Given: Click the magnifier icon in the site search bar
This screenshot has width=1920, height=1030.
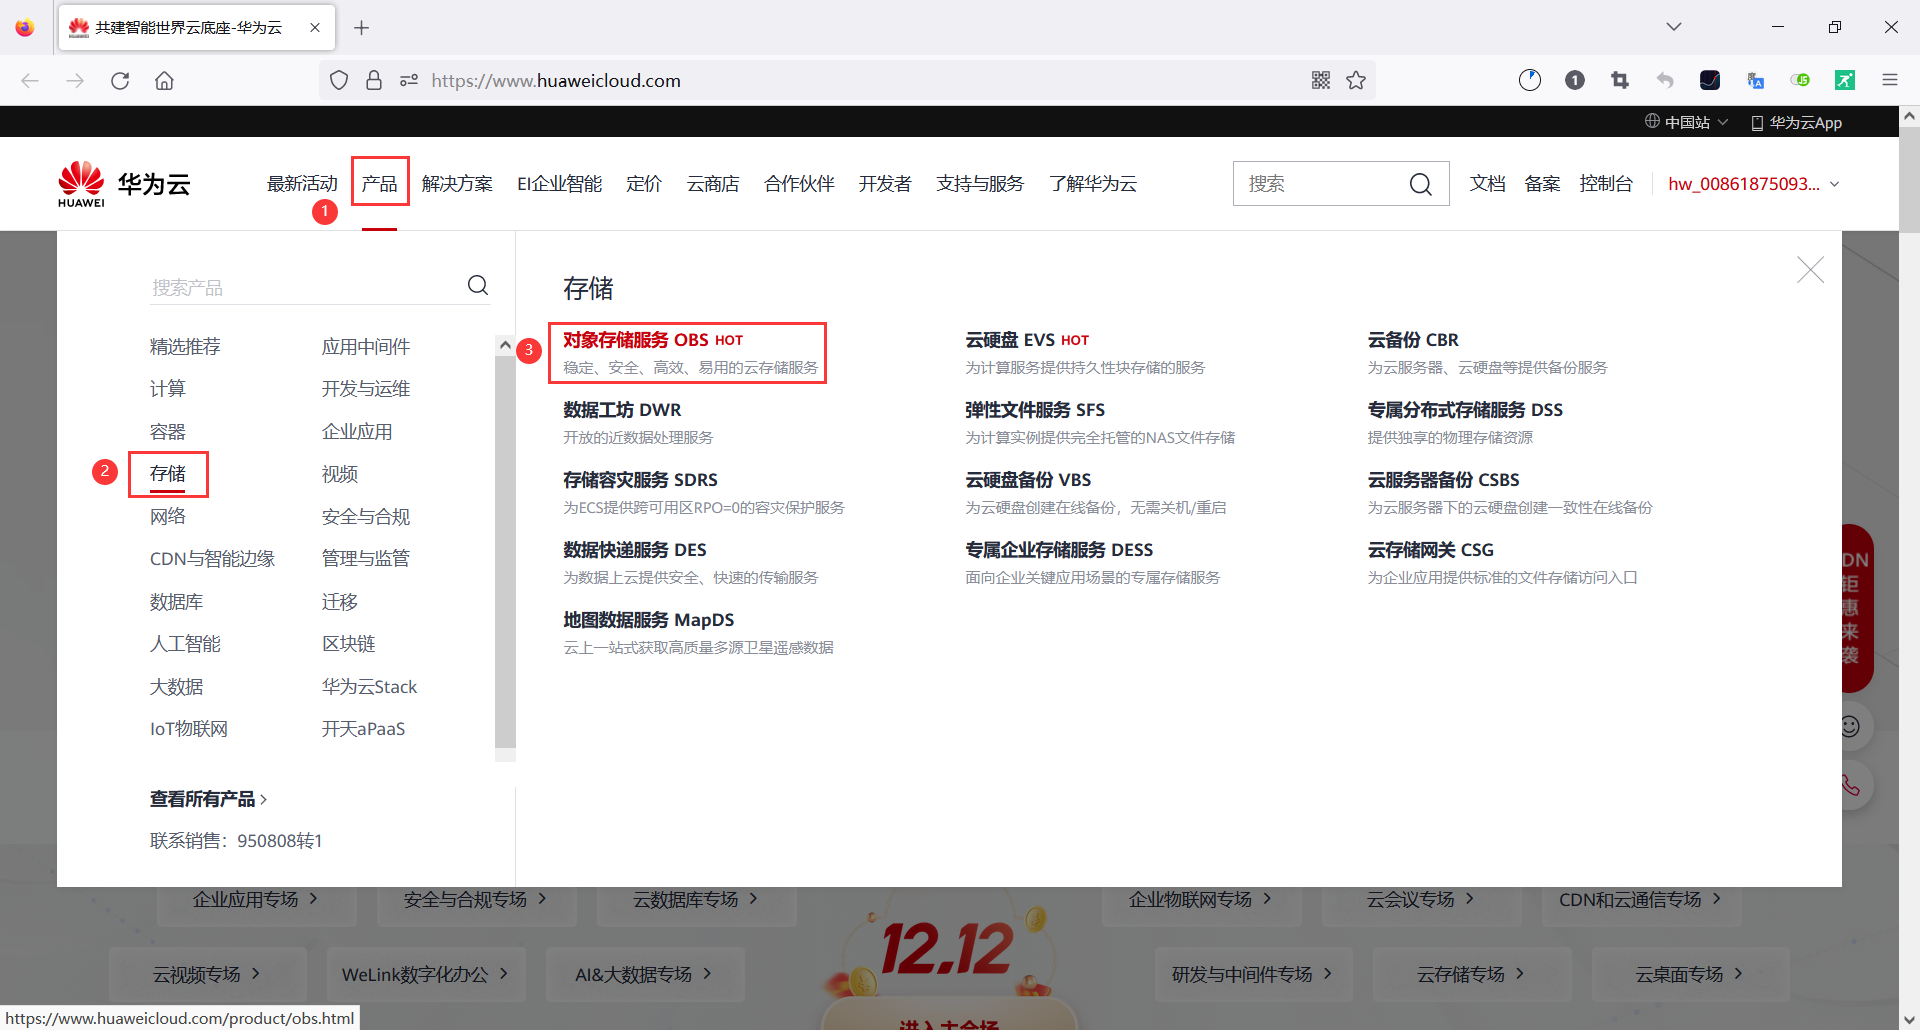Looking at the screenshot, I should tap(1421, 184).
